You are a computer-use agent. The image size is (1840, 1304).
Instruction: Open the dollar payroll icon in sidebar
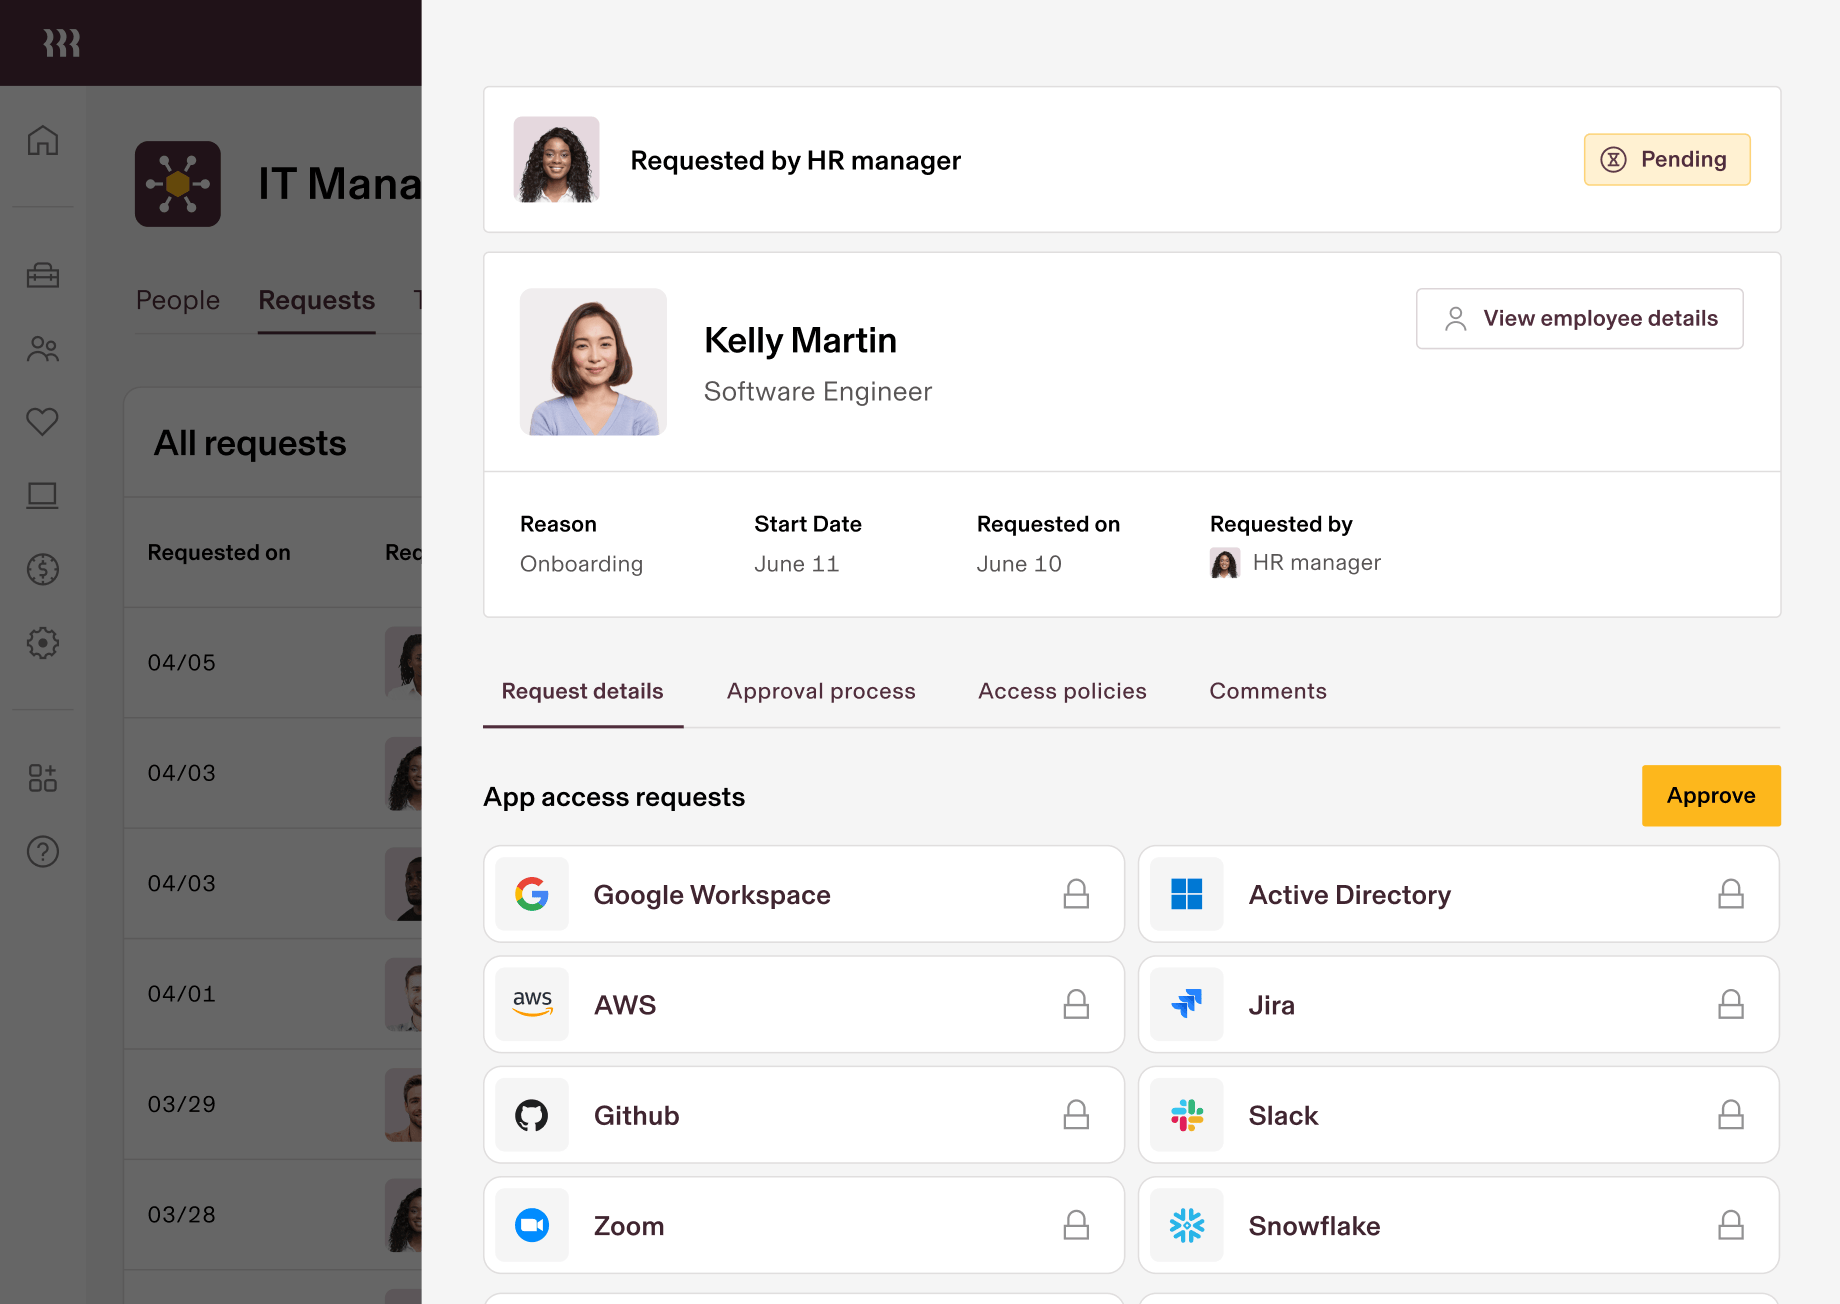click(x=43, y=569)
